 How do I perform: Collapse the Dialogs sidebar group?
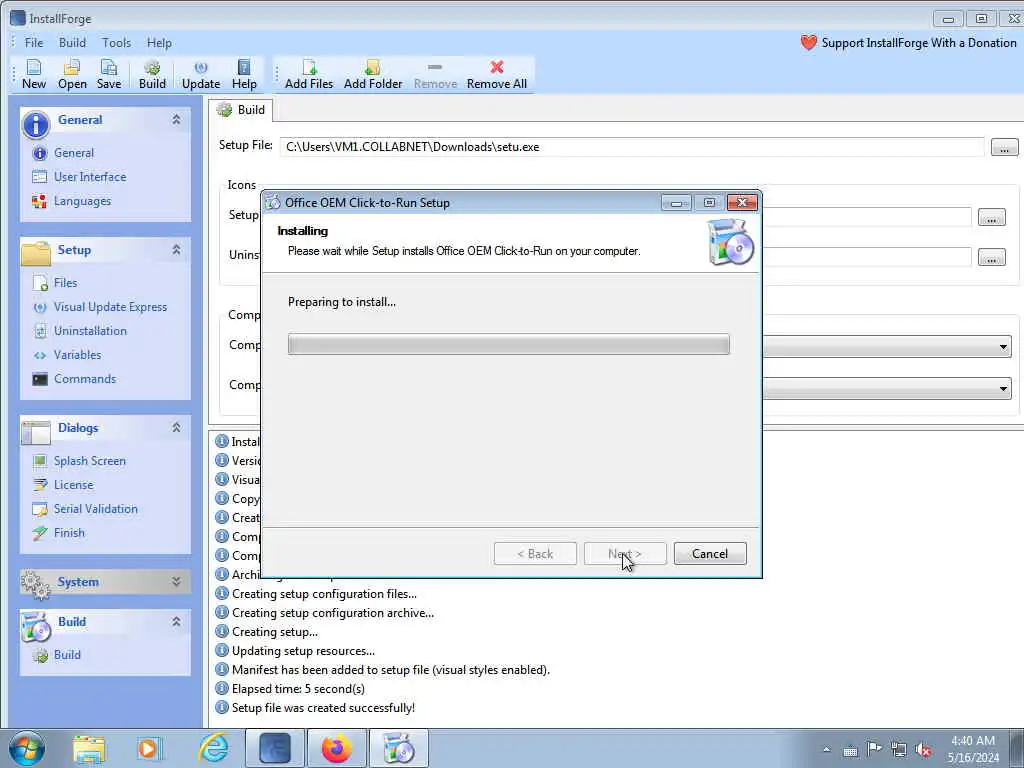click(x=176, y=427)
